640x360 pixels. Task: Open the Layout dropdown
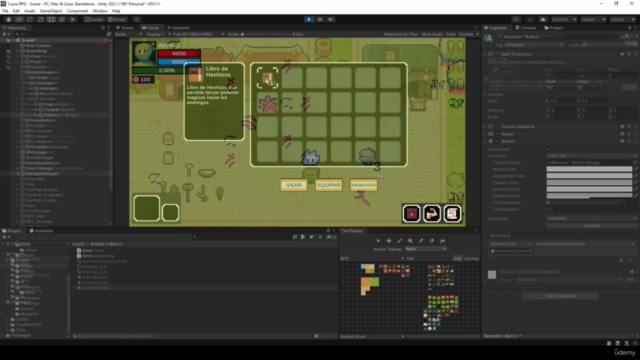coord(622,19)
